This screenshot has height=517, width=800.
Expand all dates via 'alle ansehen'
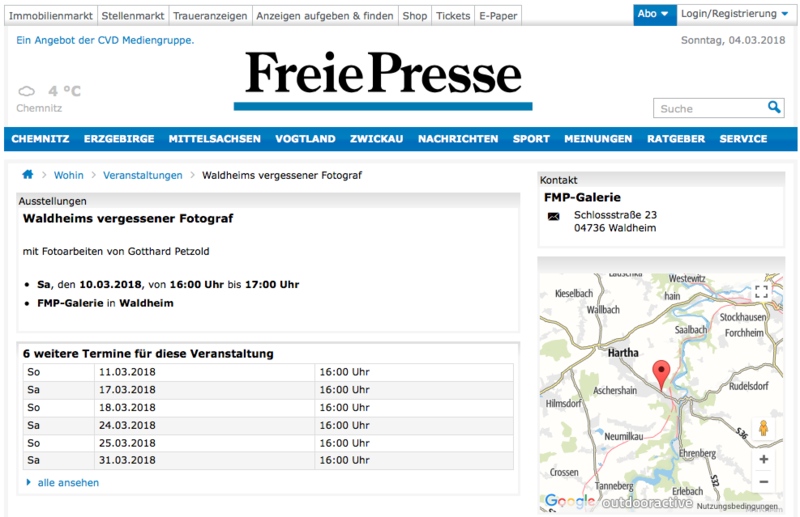point(68,483)
